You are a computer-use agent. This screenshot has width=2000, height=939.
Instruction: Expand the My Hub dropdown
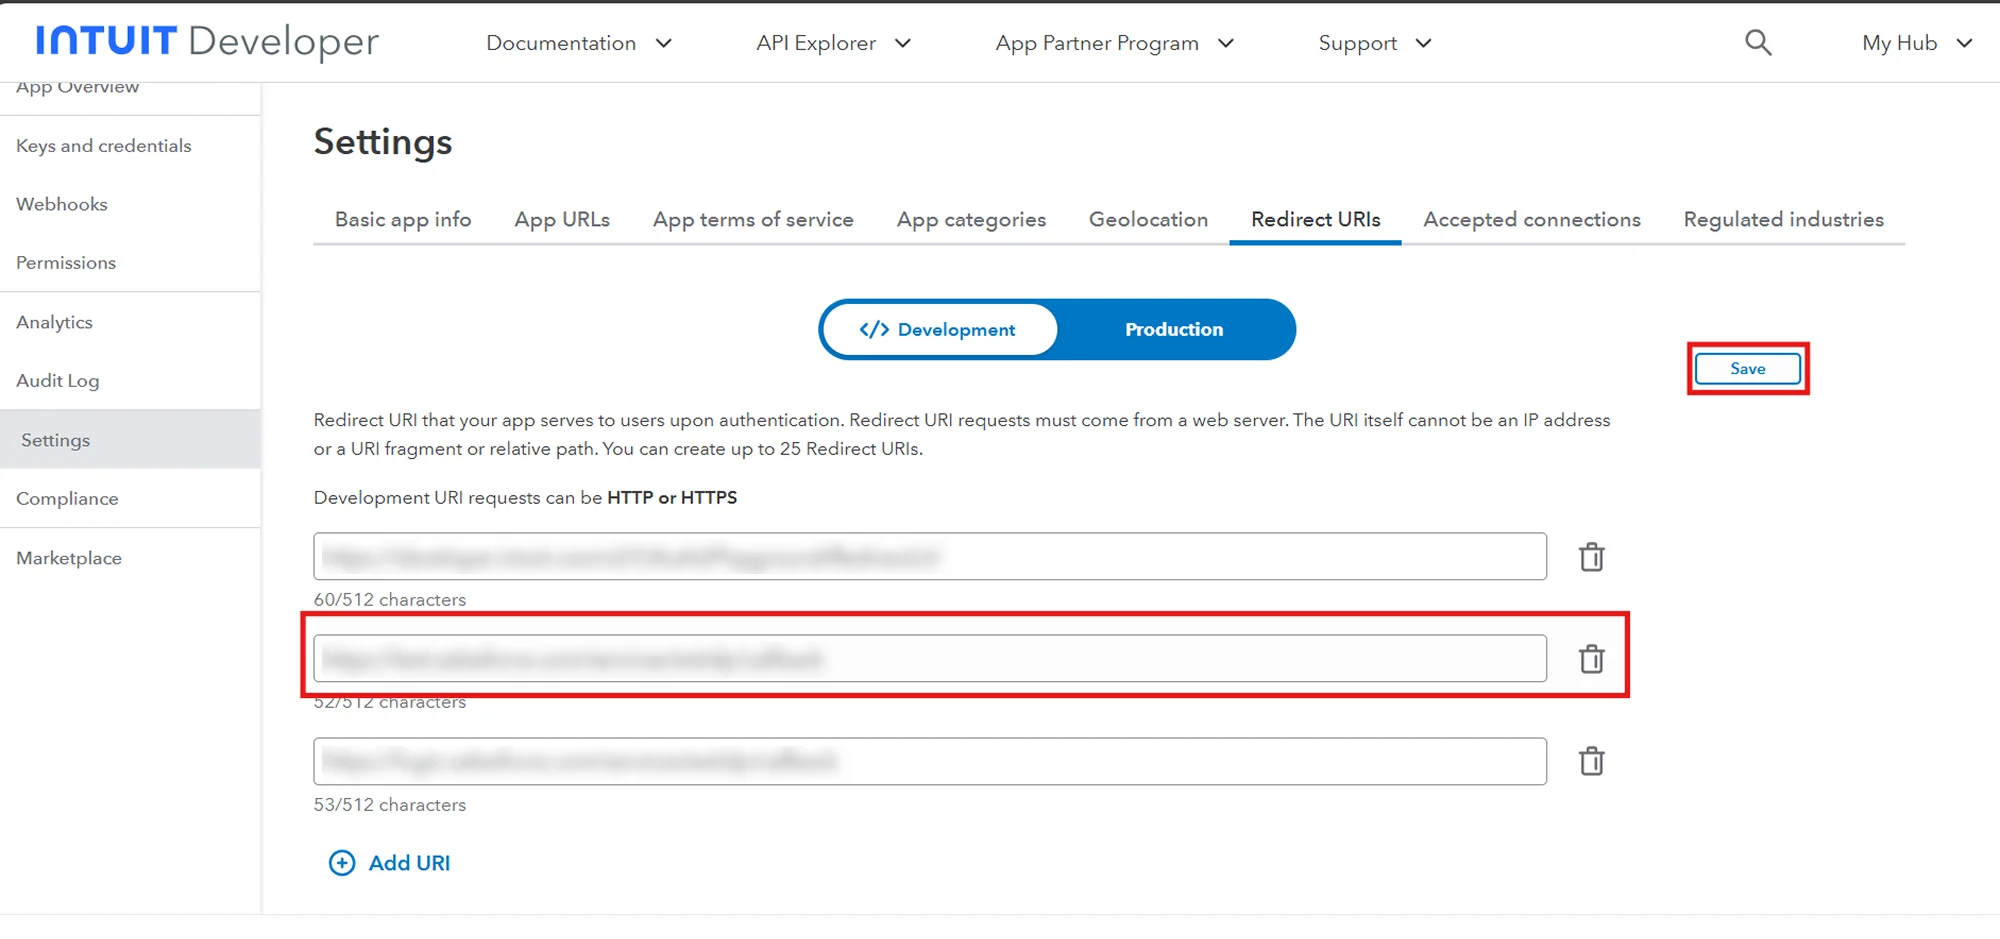tap(1915, 42)
